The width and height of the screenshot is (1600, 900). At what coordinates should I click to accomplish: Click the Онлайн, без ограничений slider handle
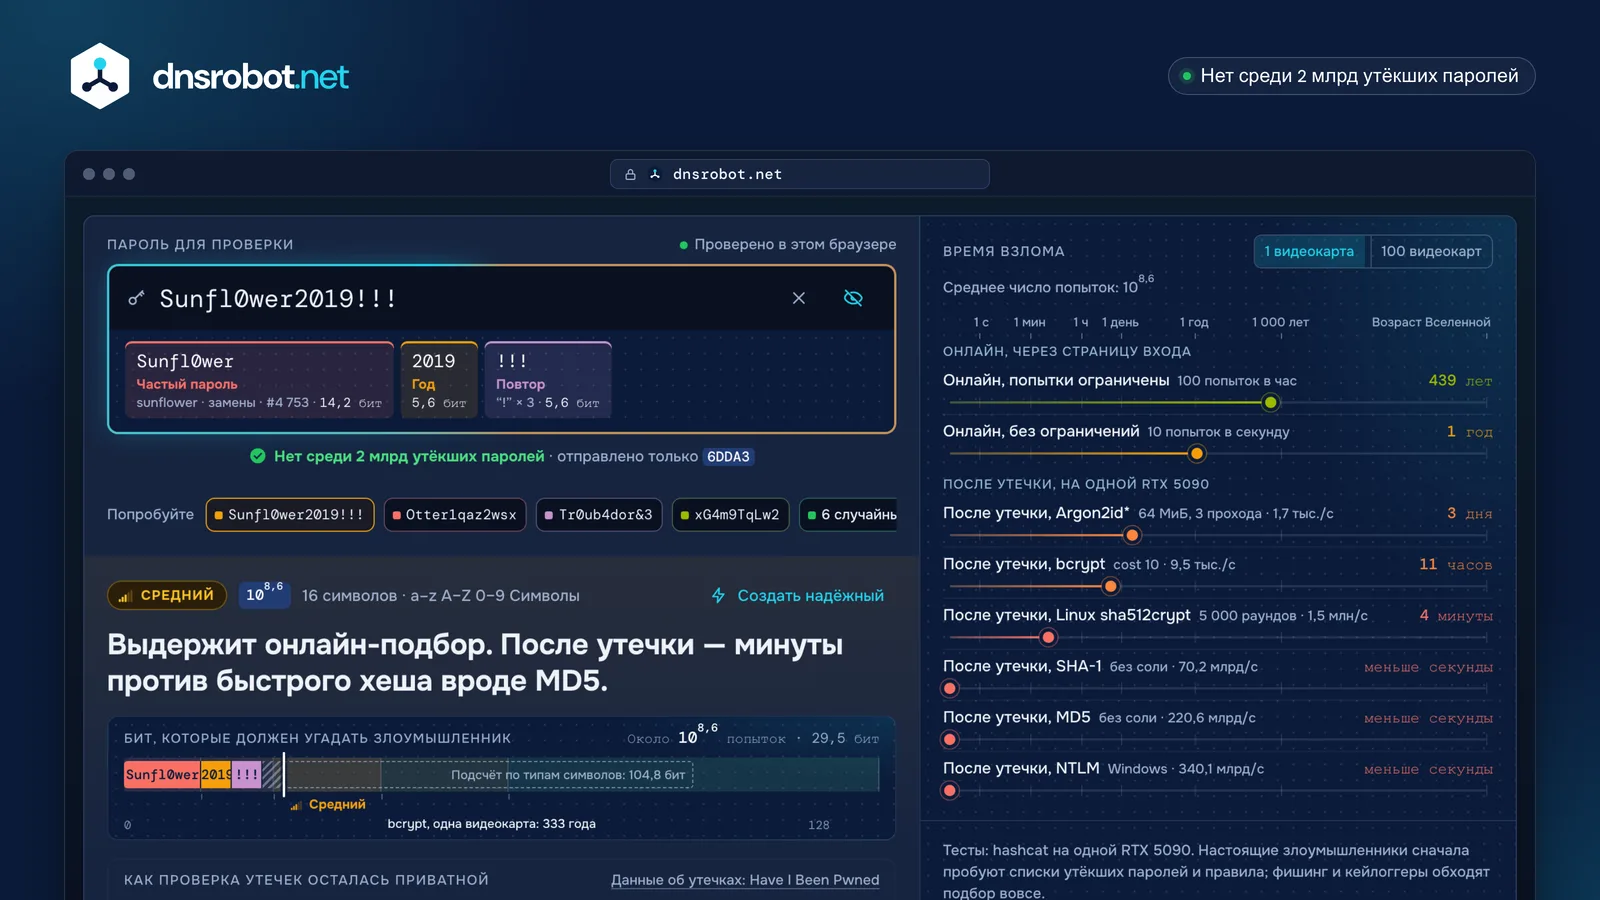[1196, 454]
